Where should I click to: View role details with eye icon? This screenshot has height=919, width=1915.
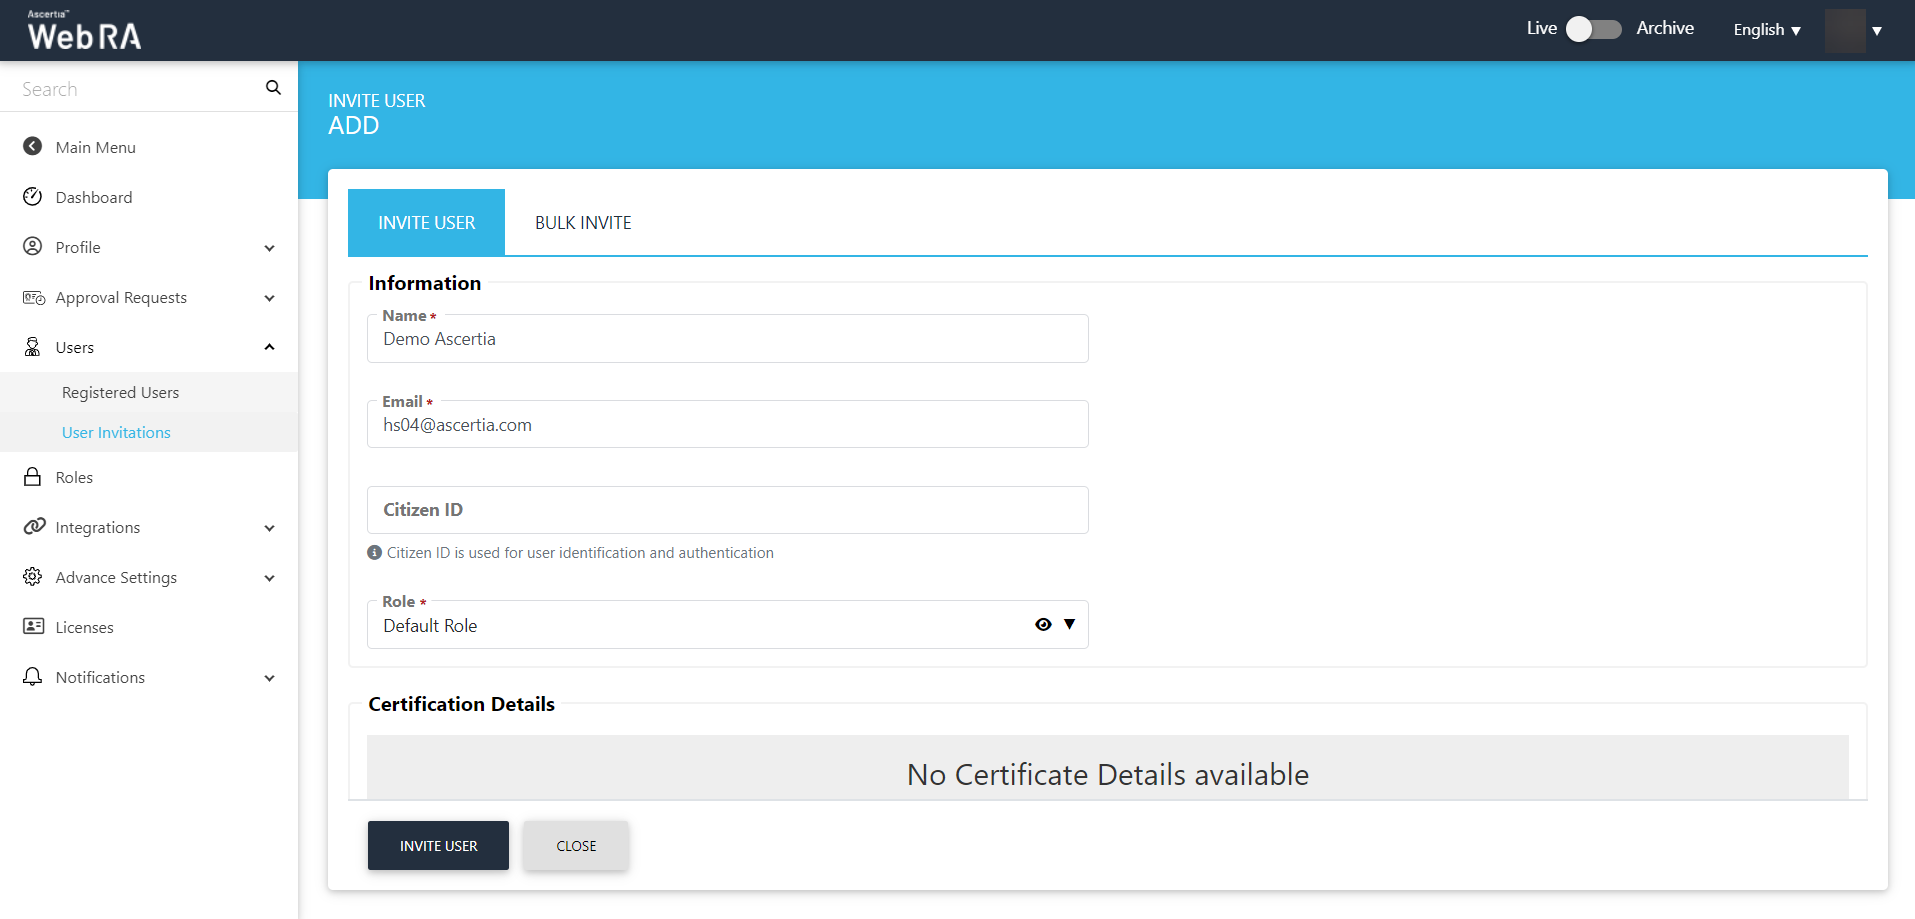(1043, 625)
